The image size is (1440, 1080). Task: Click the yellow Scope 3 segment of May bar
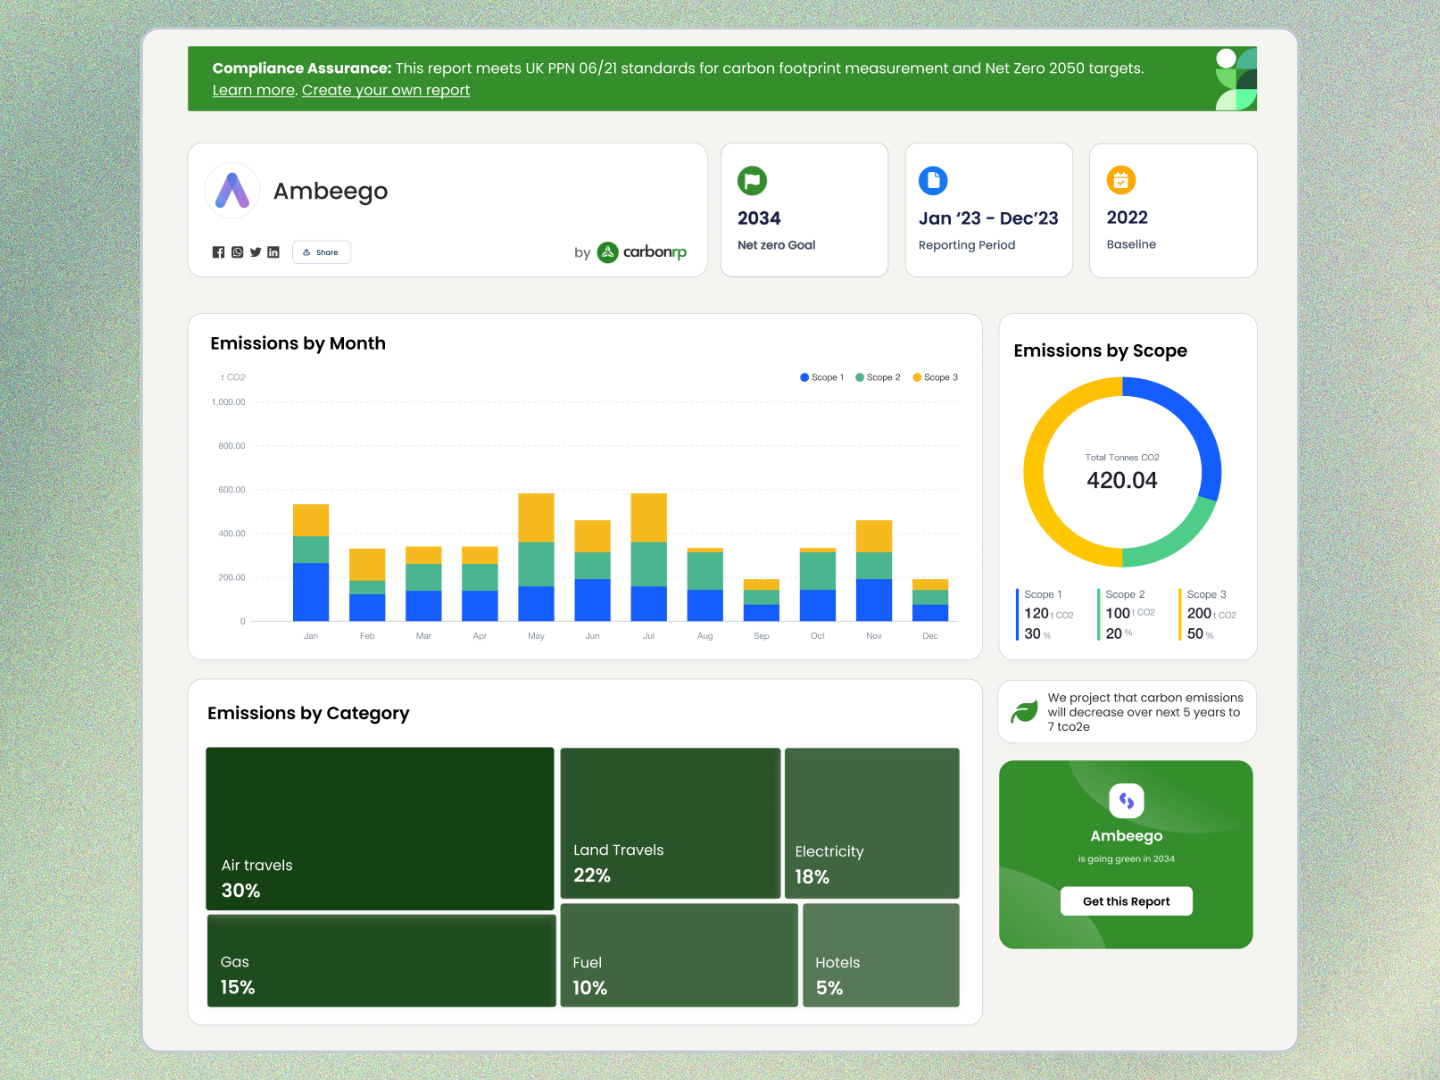pyautogui.click(x=536, y=518)
